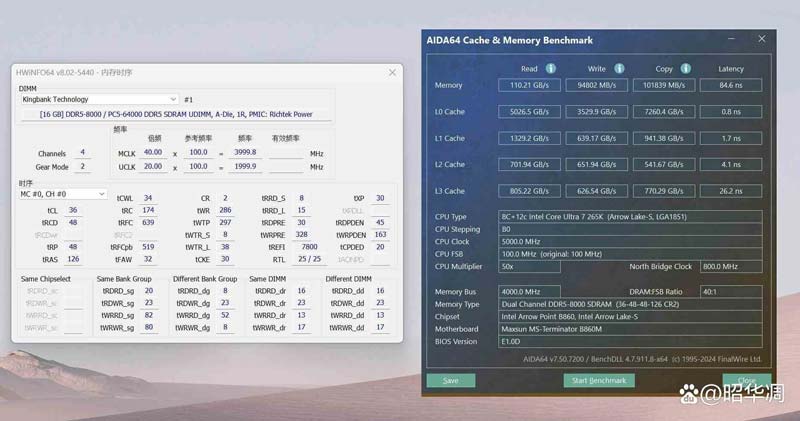Click the Memory Bus value 4000.0 MHz
800x421 pixels.
pyautogui.click(x=529, y=292)
